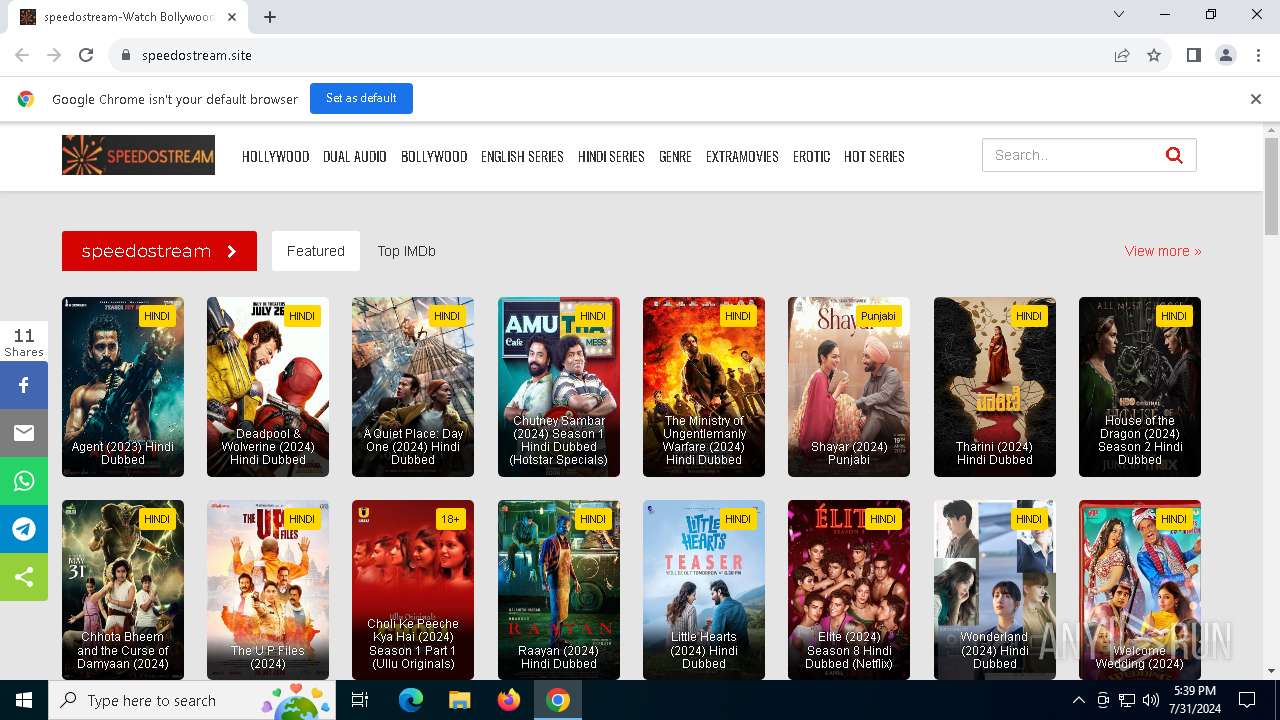Show hidden system tray icons
Viewport: 1280px width, 720px height.
(1078, 700)
